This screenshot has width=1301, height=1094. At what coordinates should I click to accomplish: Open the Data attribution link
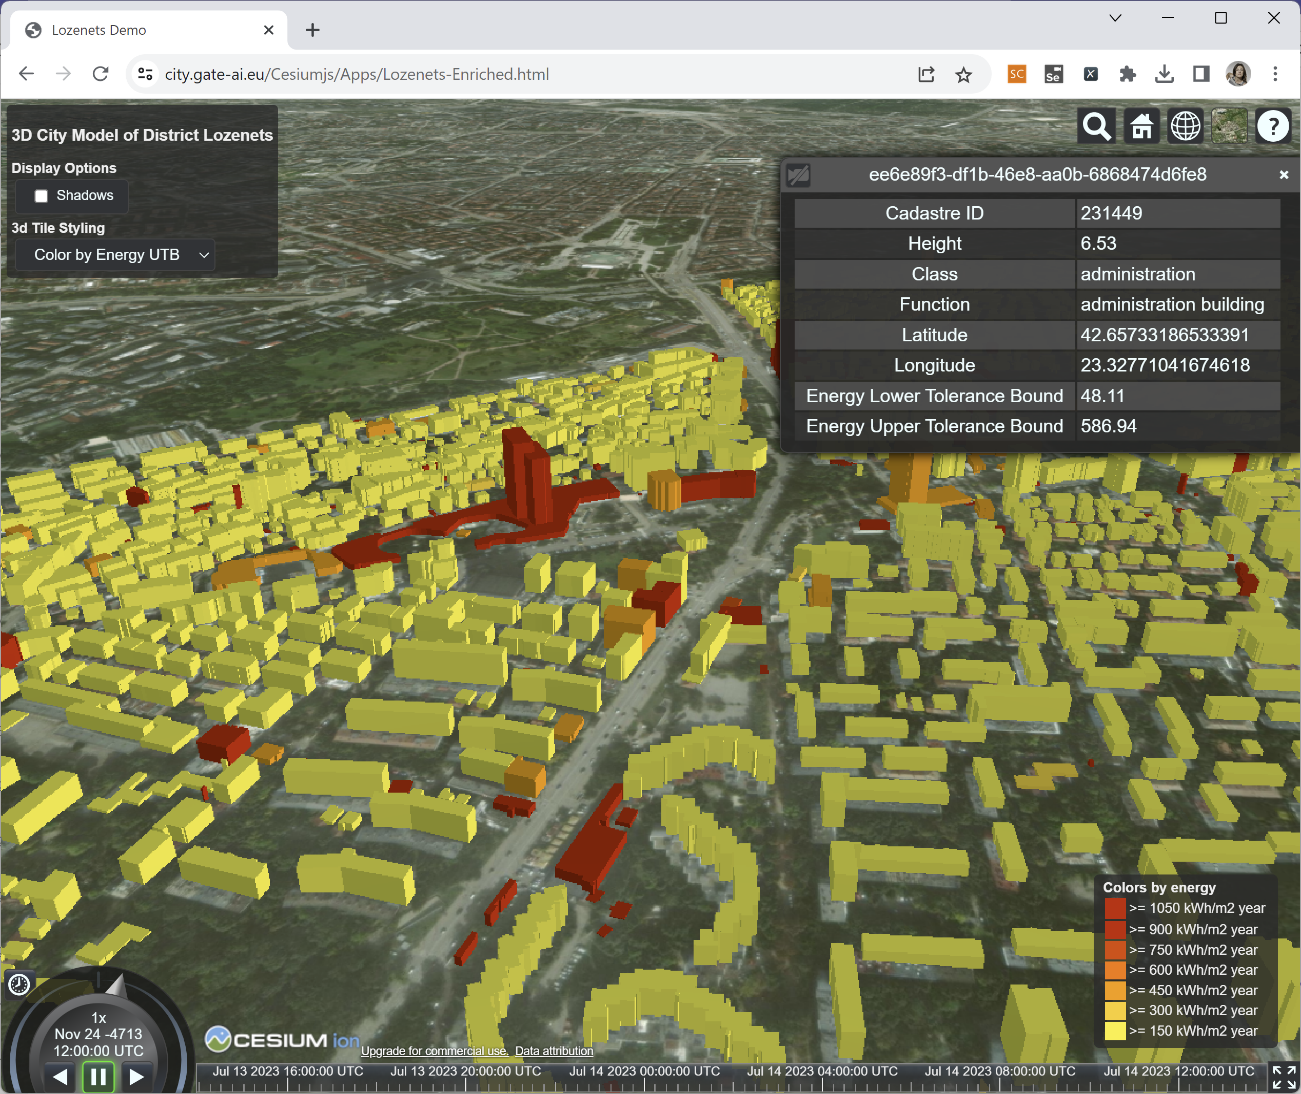click(554, 1051)
